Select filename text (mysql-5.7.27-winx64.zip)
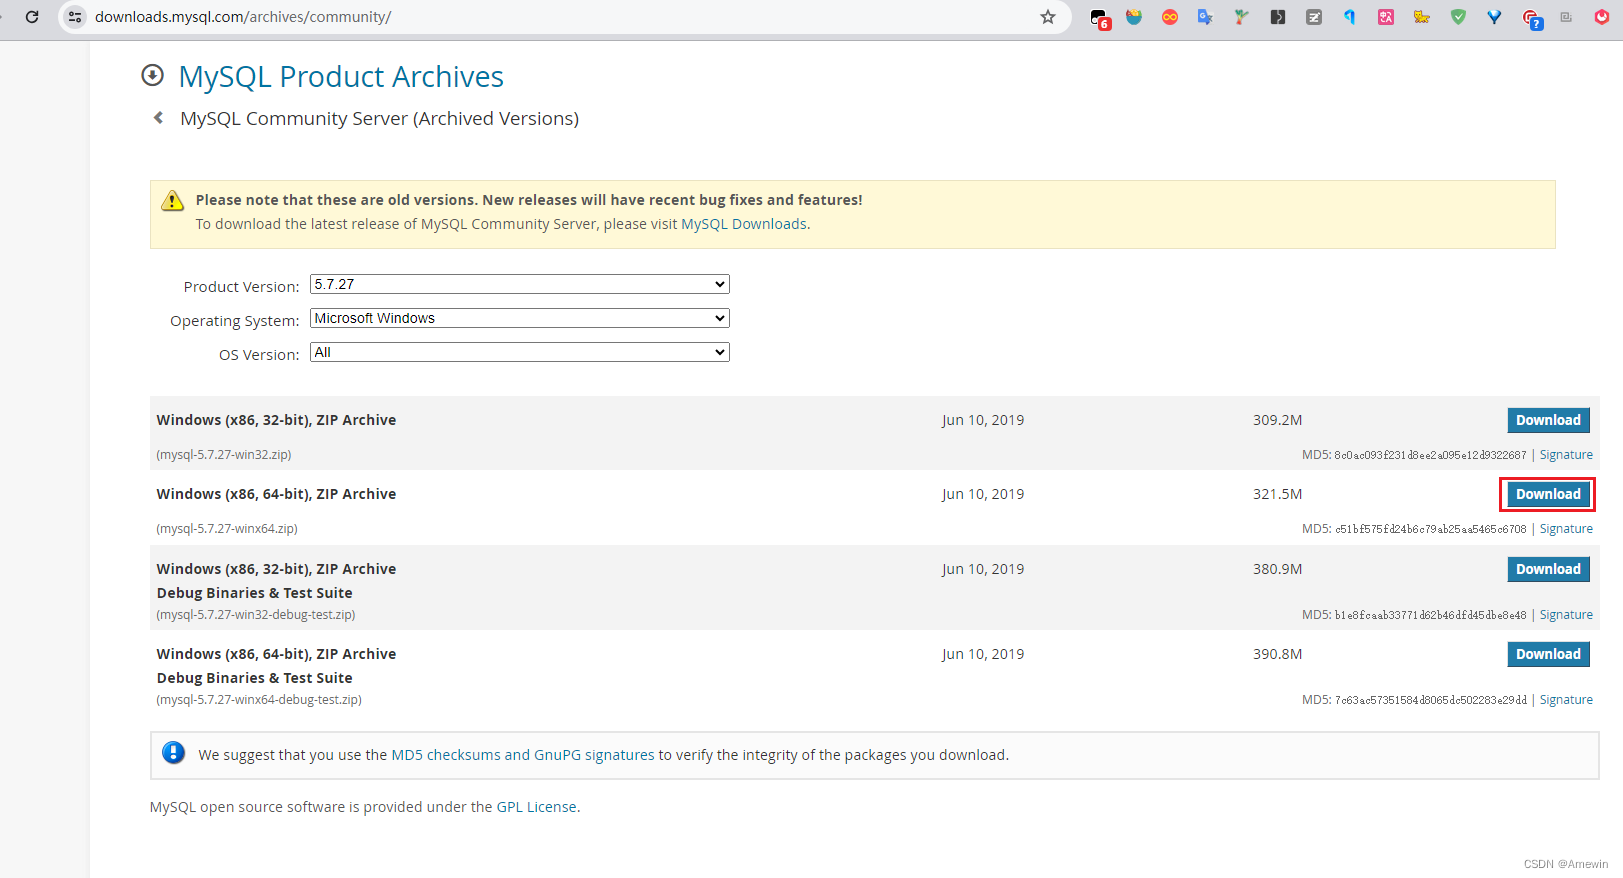This screenshot has height=878, width=1623. (227, 529)
